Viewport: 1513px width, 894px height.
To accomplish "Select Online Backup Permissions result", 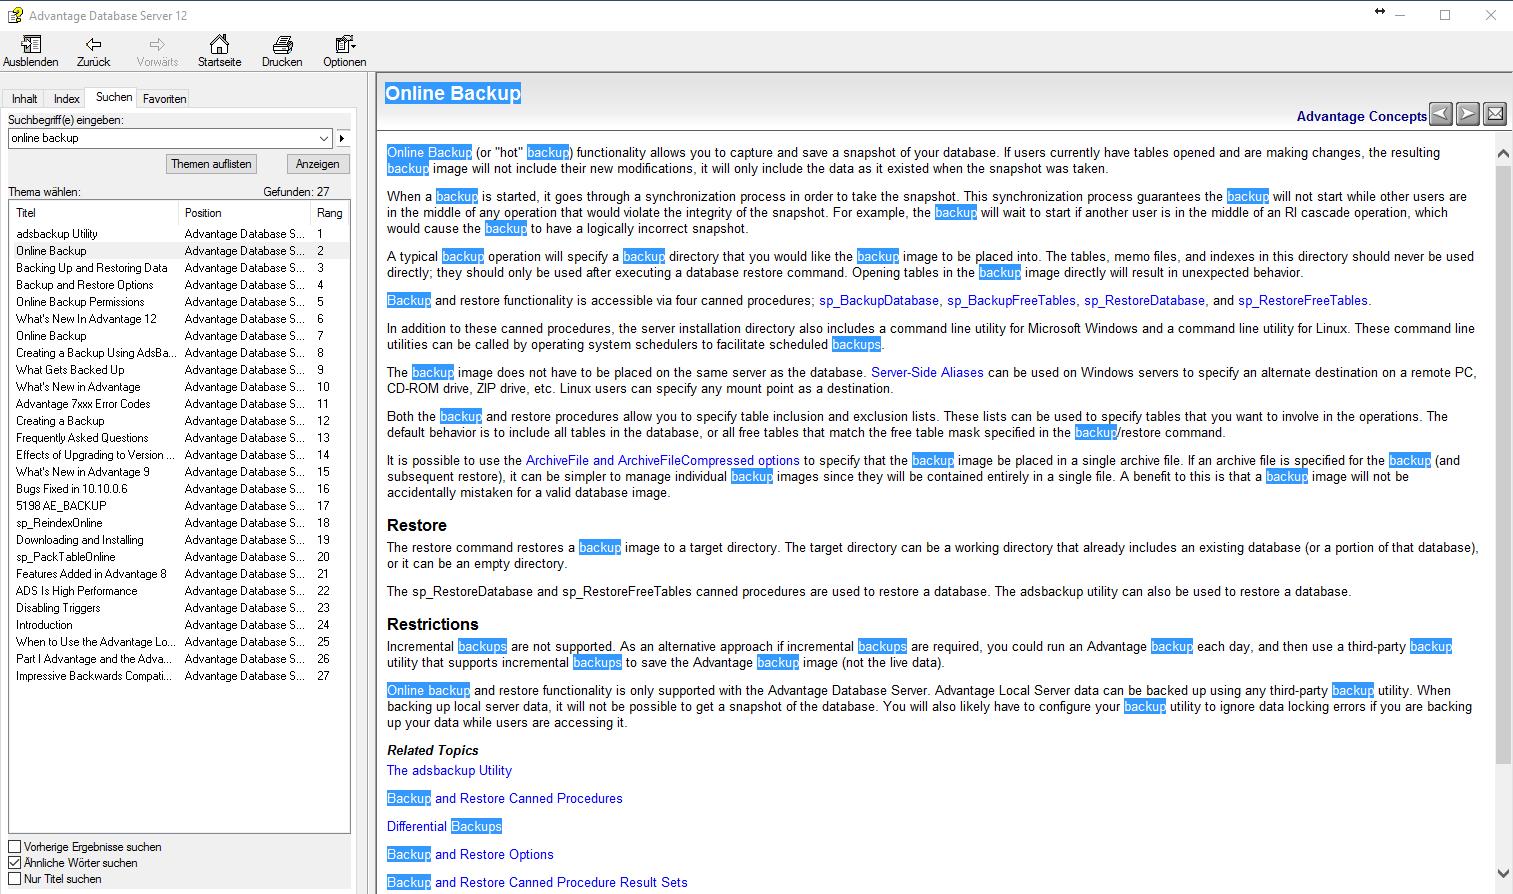I will (x=180, y=302).
